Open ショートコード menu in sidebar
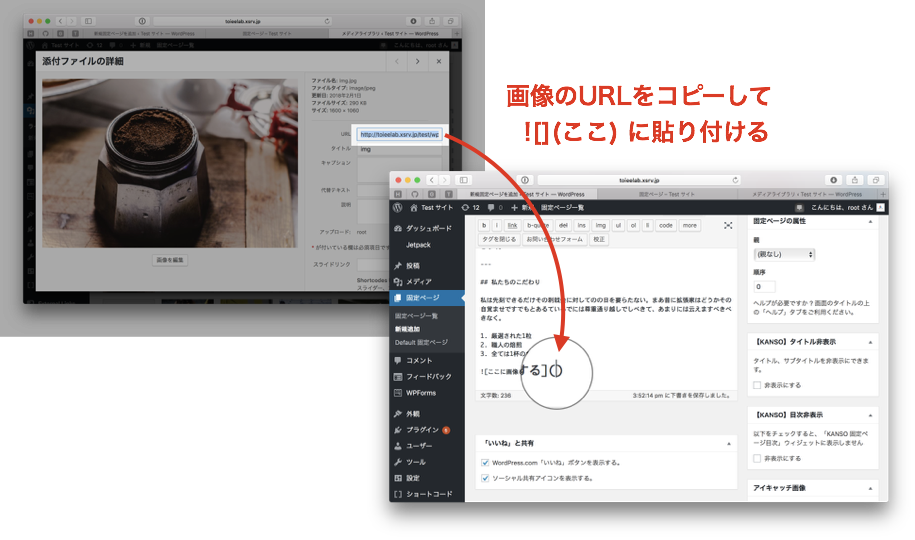The image size is (915, 540). pyautogui.click(x=428, y=494)
